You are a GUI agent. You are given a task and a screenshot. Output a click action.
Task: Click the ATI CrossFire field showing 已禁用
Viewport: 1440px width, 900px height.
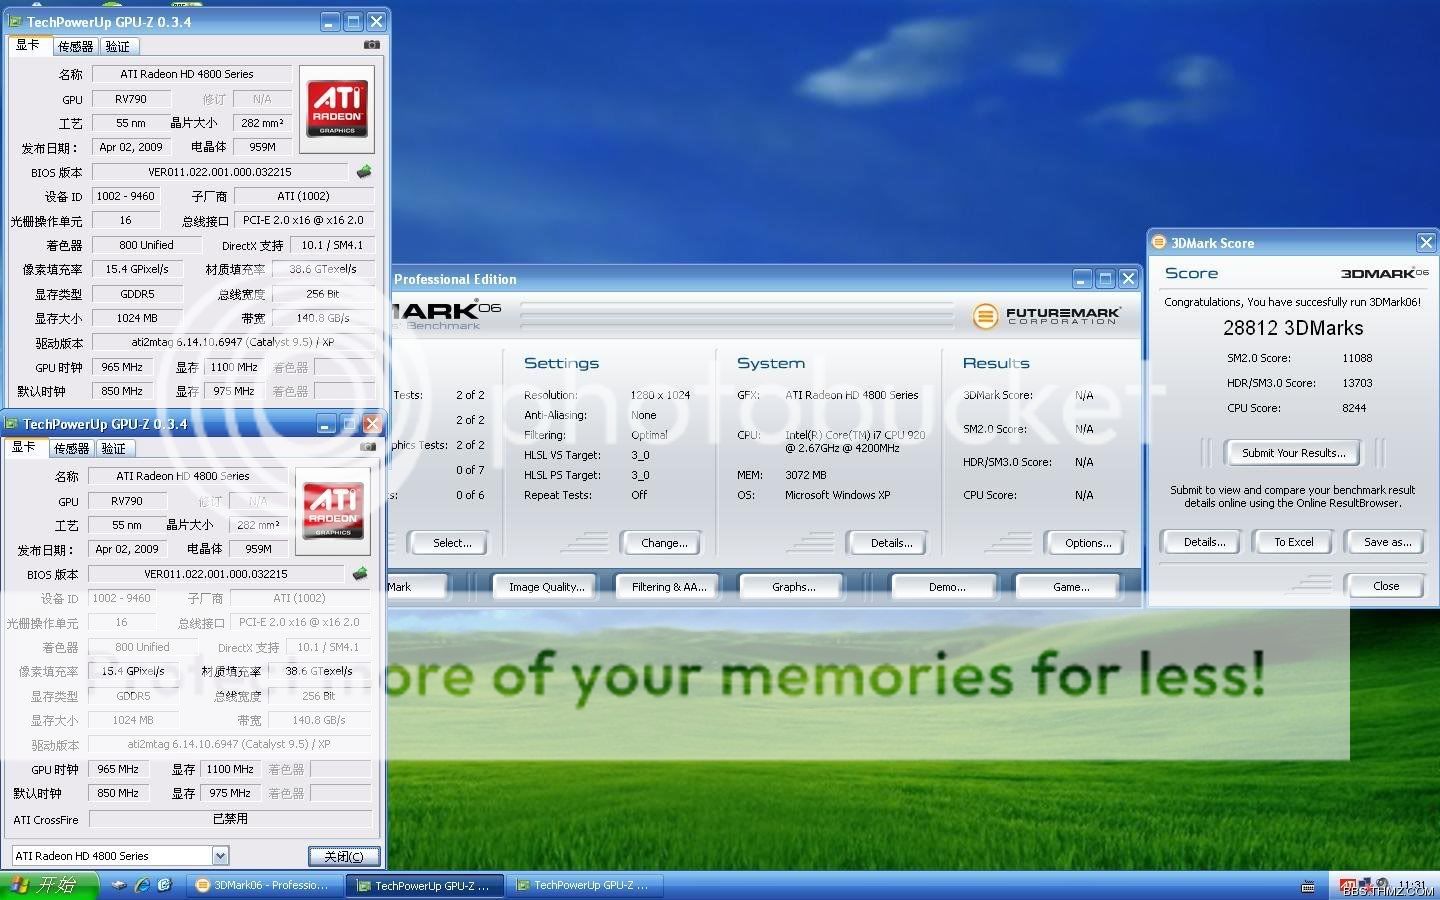[230, 818]
